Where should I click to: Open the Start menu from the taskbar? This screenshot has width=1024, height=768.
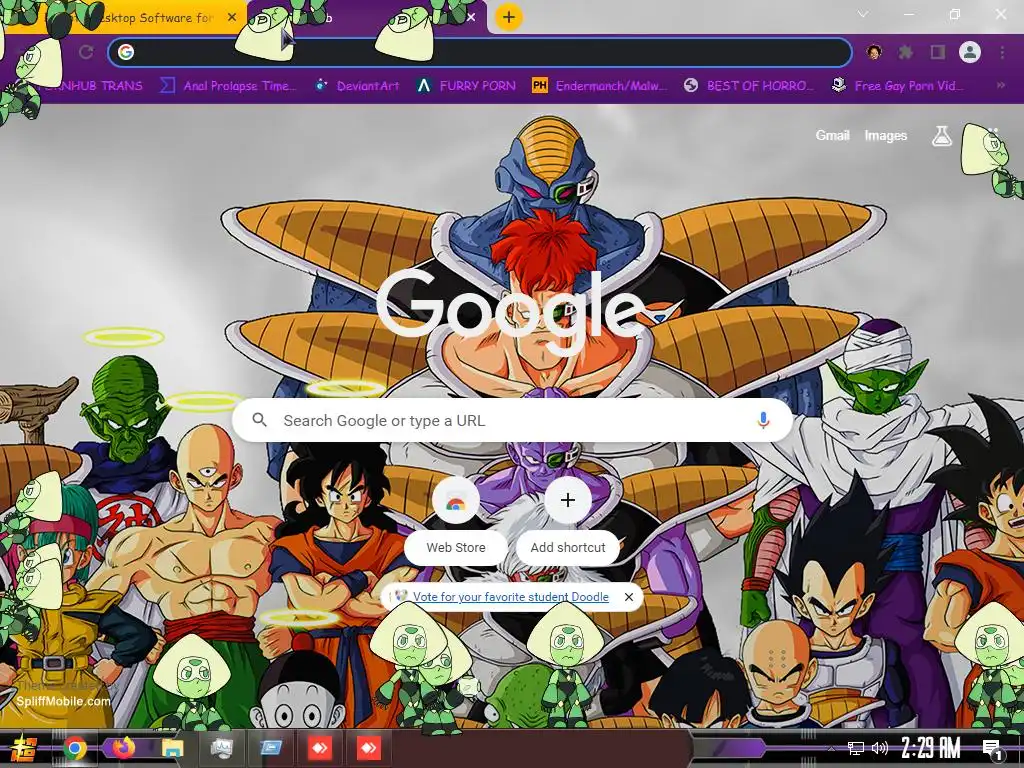(22, 748)
